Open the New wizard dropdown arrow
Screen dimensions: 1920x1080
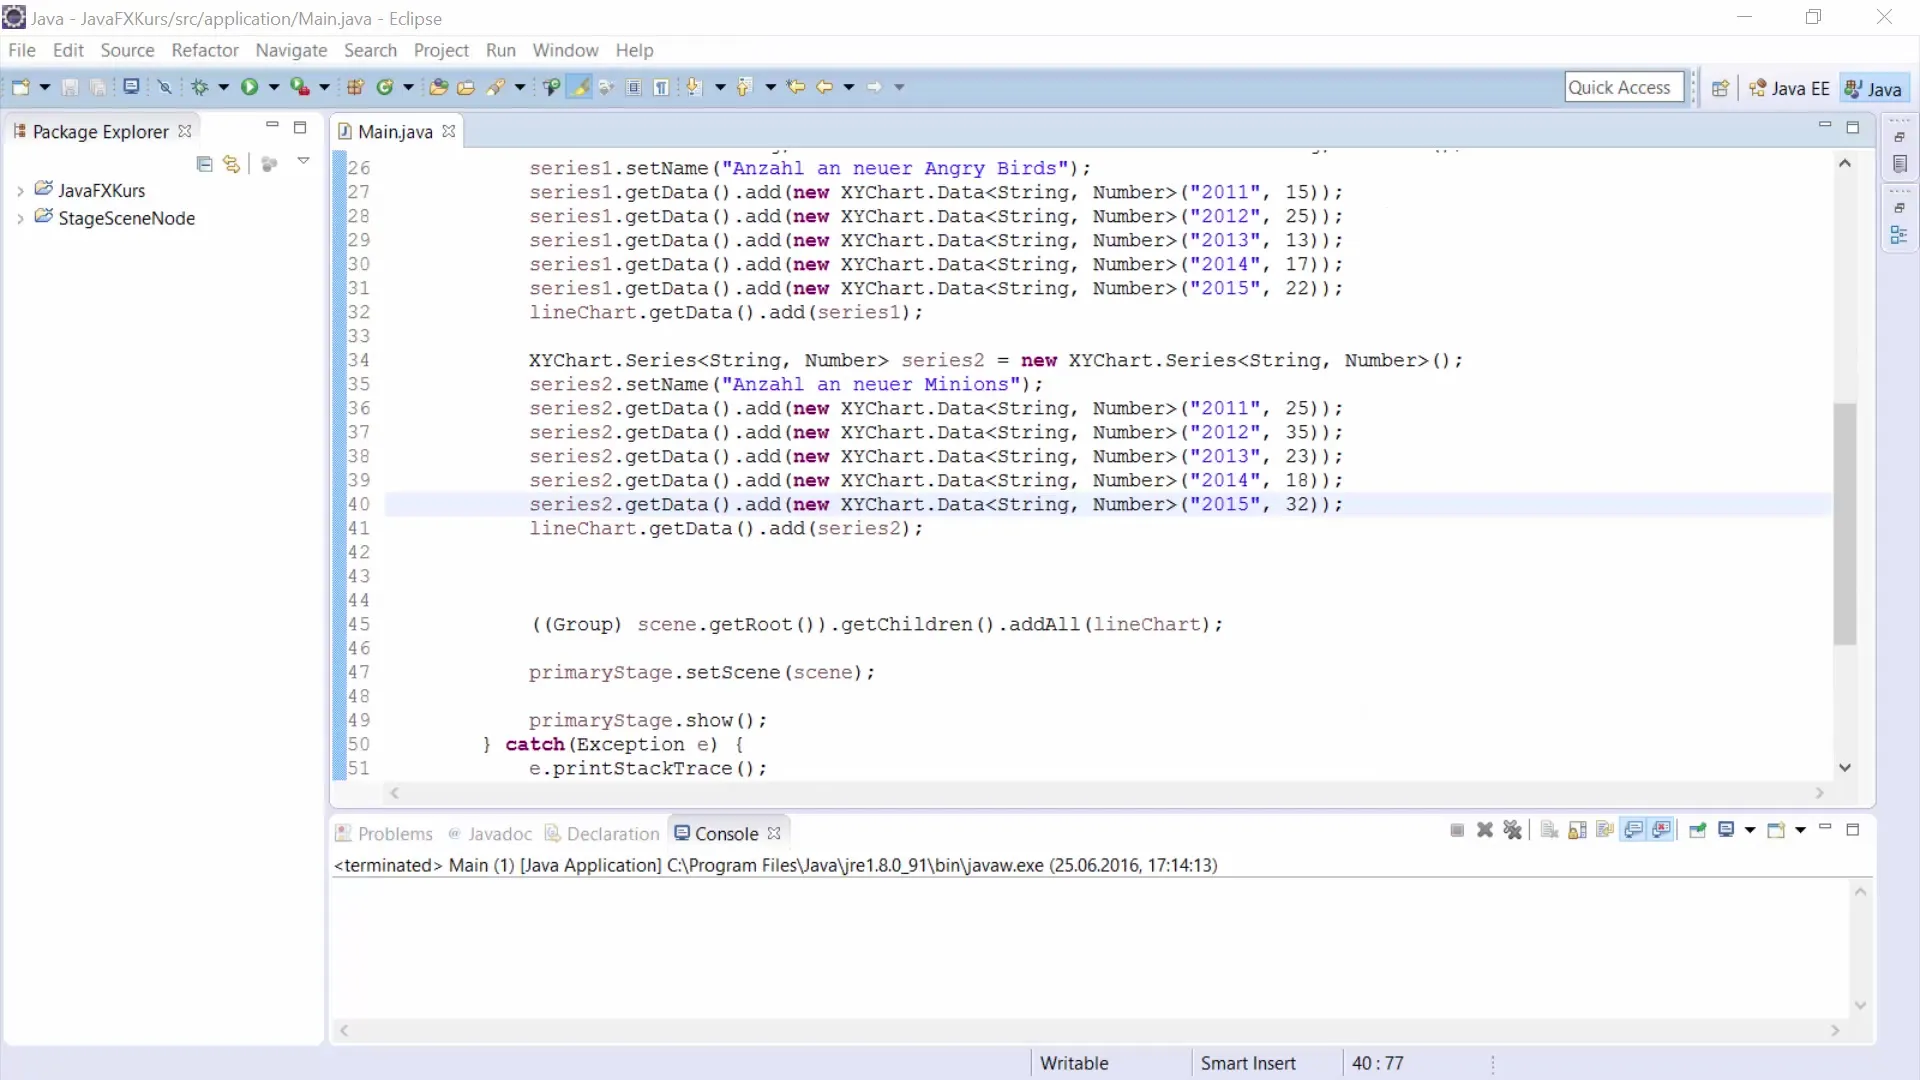45,87
